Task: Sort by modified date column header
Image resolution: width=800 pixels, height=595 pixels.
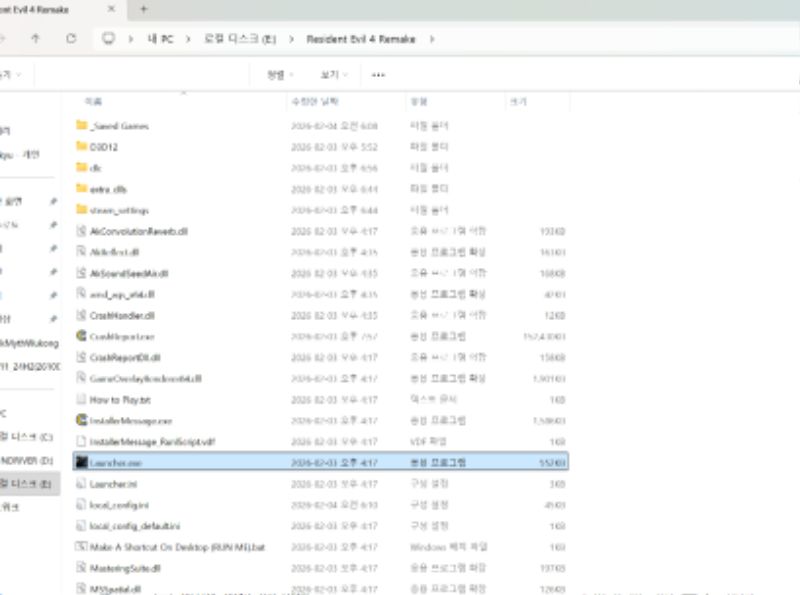Action: coord(314,102)
